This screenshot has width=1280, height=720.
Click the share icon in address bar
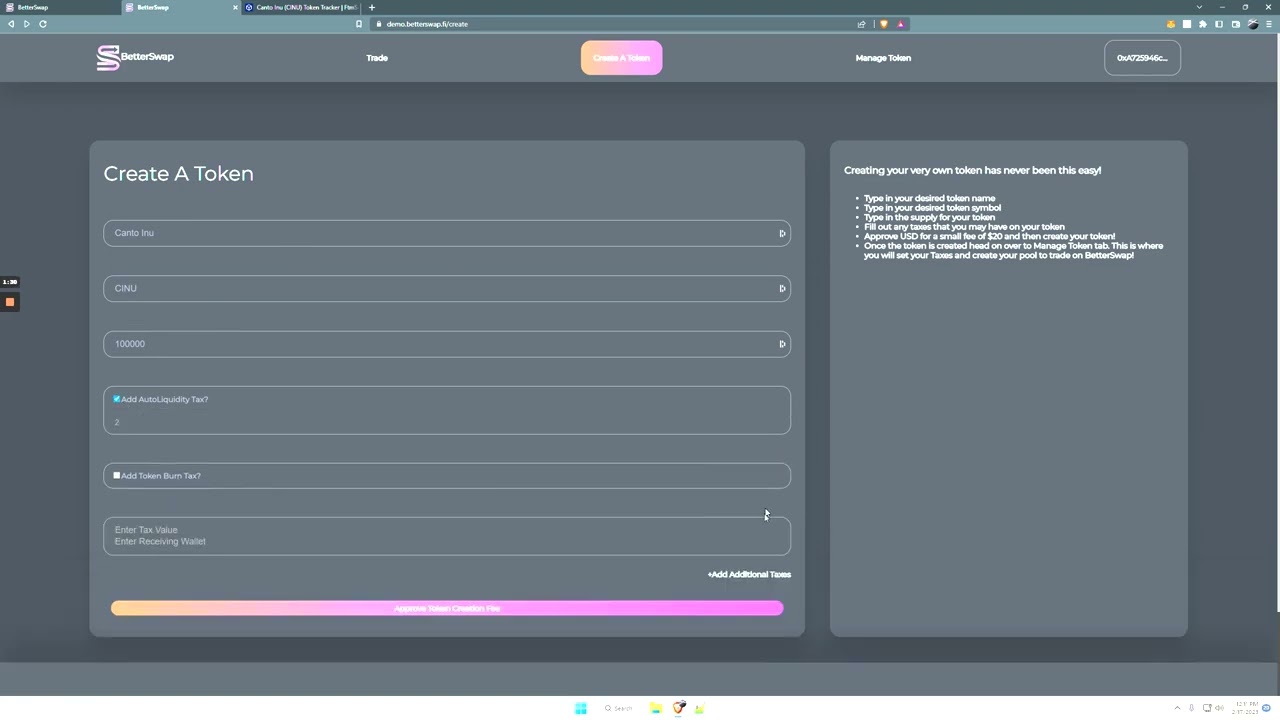tap(861, 24)
